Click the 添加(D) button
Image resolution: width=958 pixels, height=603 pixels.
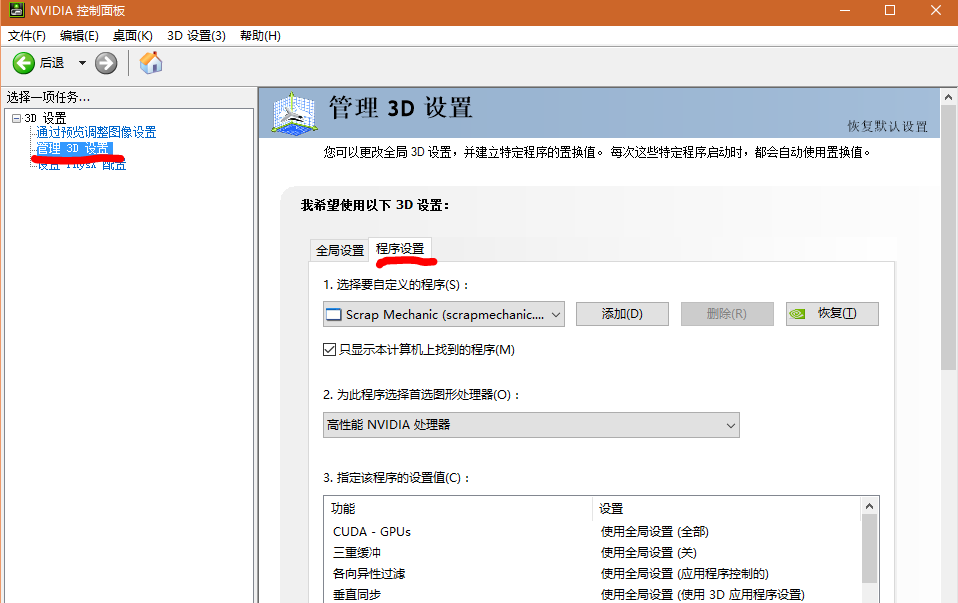tap(622, 314)
